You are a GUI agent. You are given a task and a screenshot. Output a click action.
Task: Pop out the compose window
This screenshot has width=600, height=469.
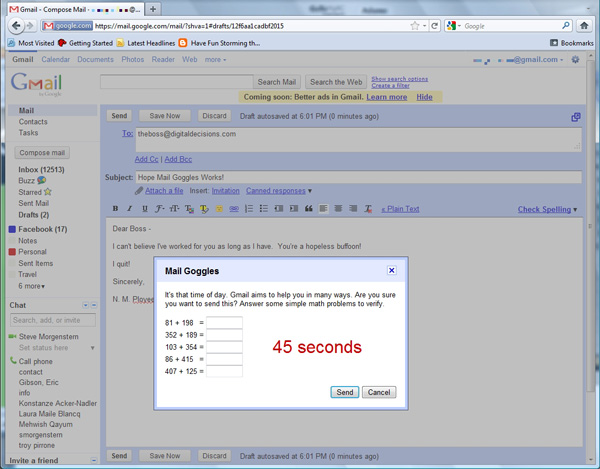[x=576, y=117]
